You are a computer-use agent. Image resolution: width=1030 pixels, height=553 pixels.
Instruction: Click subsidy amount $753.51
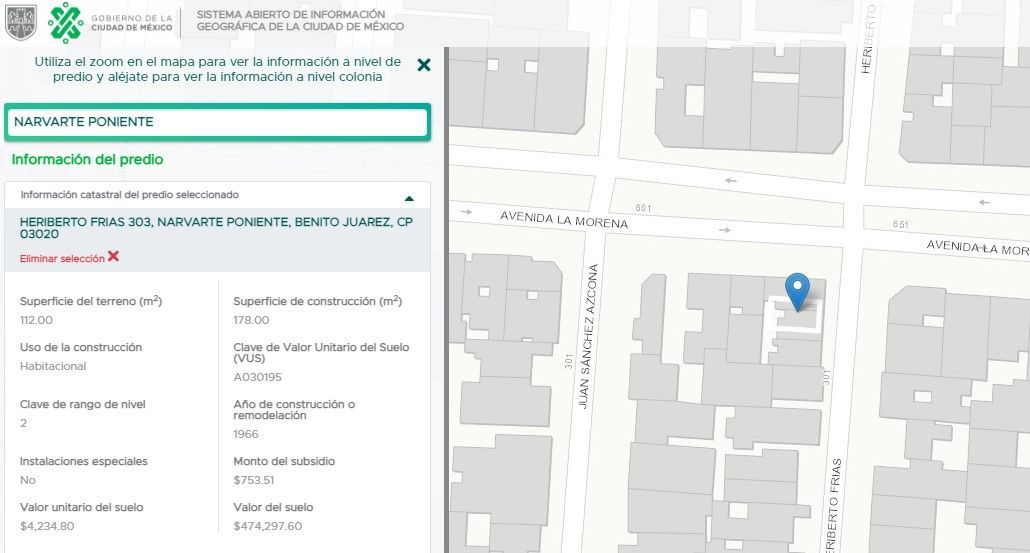pos(254,480)
